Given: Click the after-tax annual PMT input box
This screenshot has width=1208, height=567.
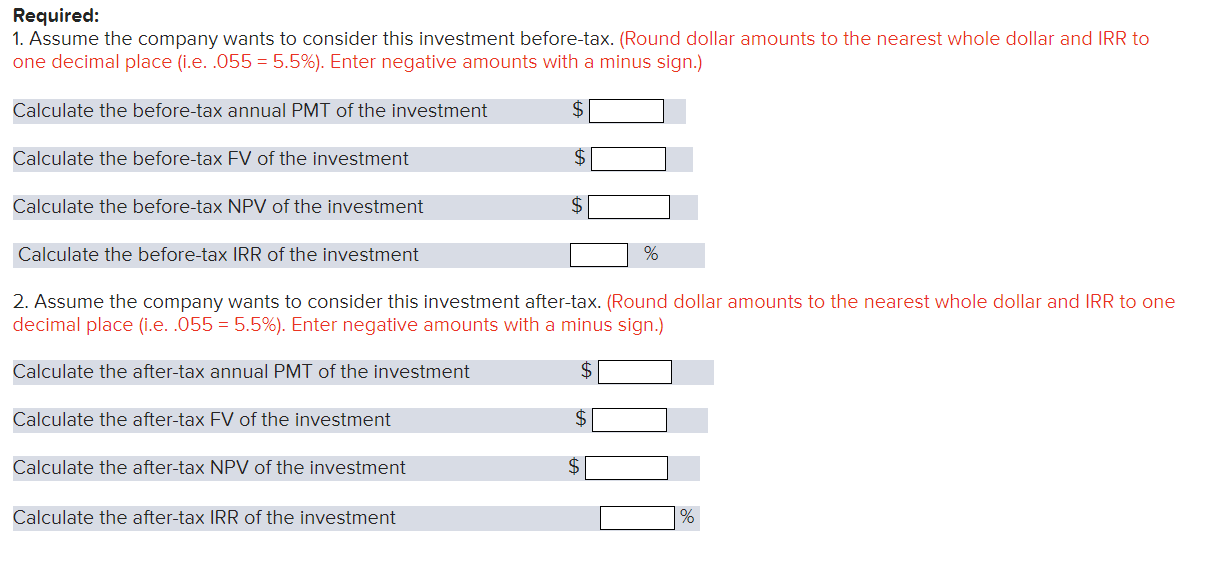Looking at the screenshot, I should click(x=635, y=372).
